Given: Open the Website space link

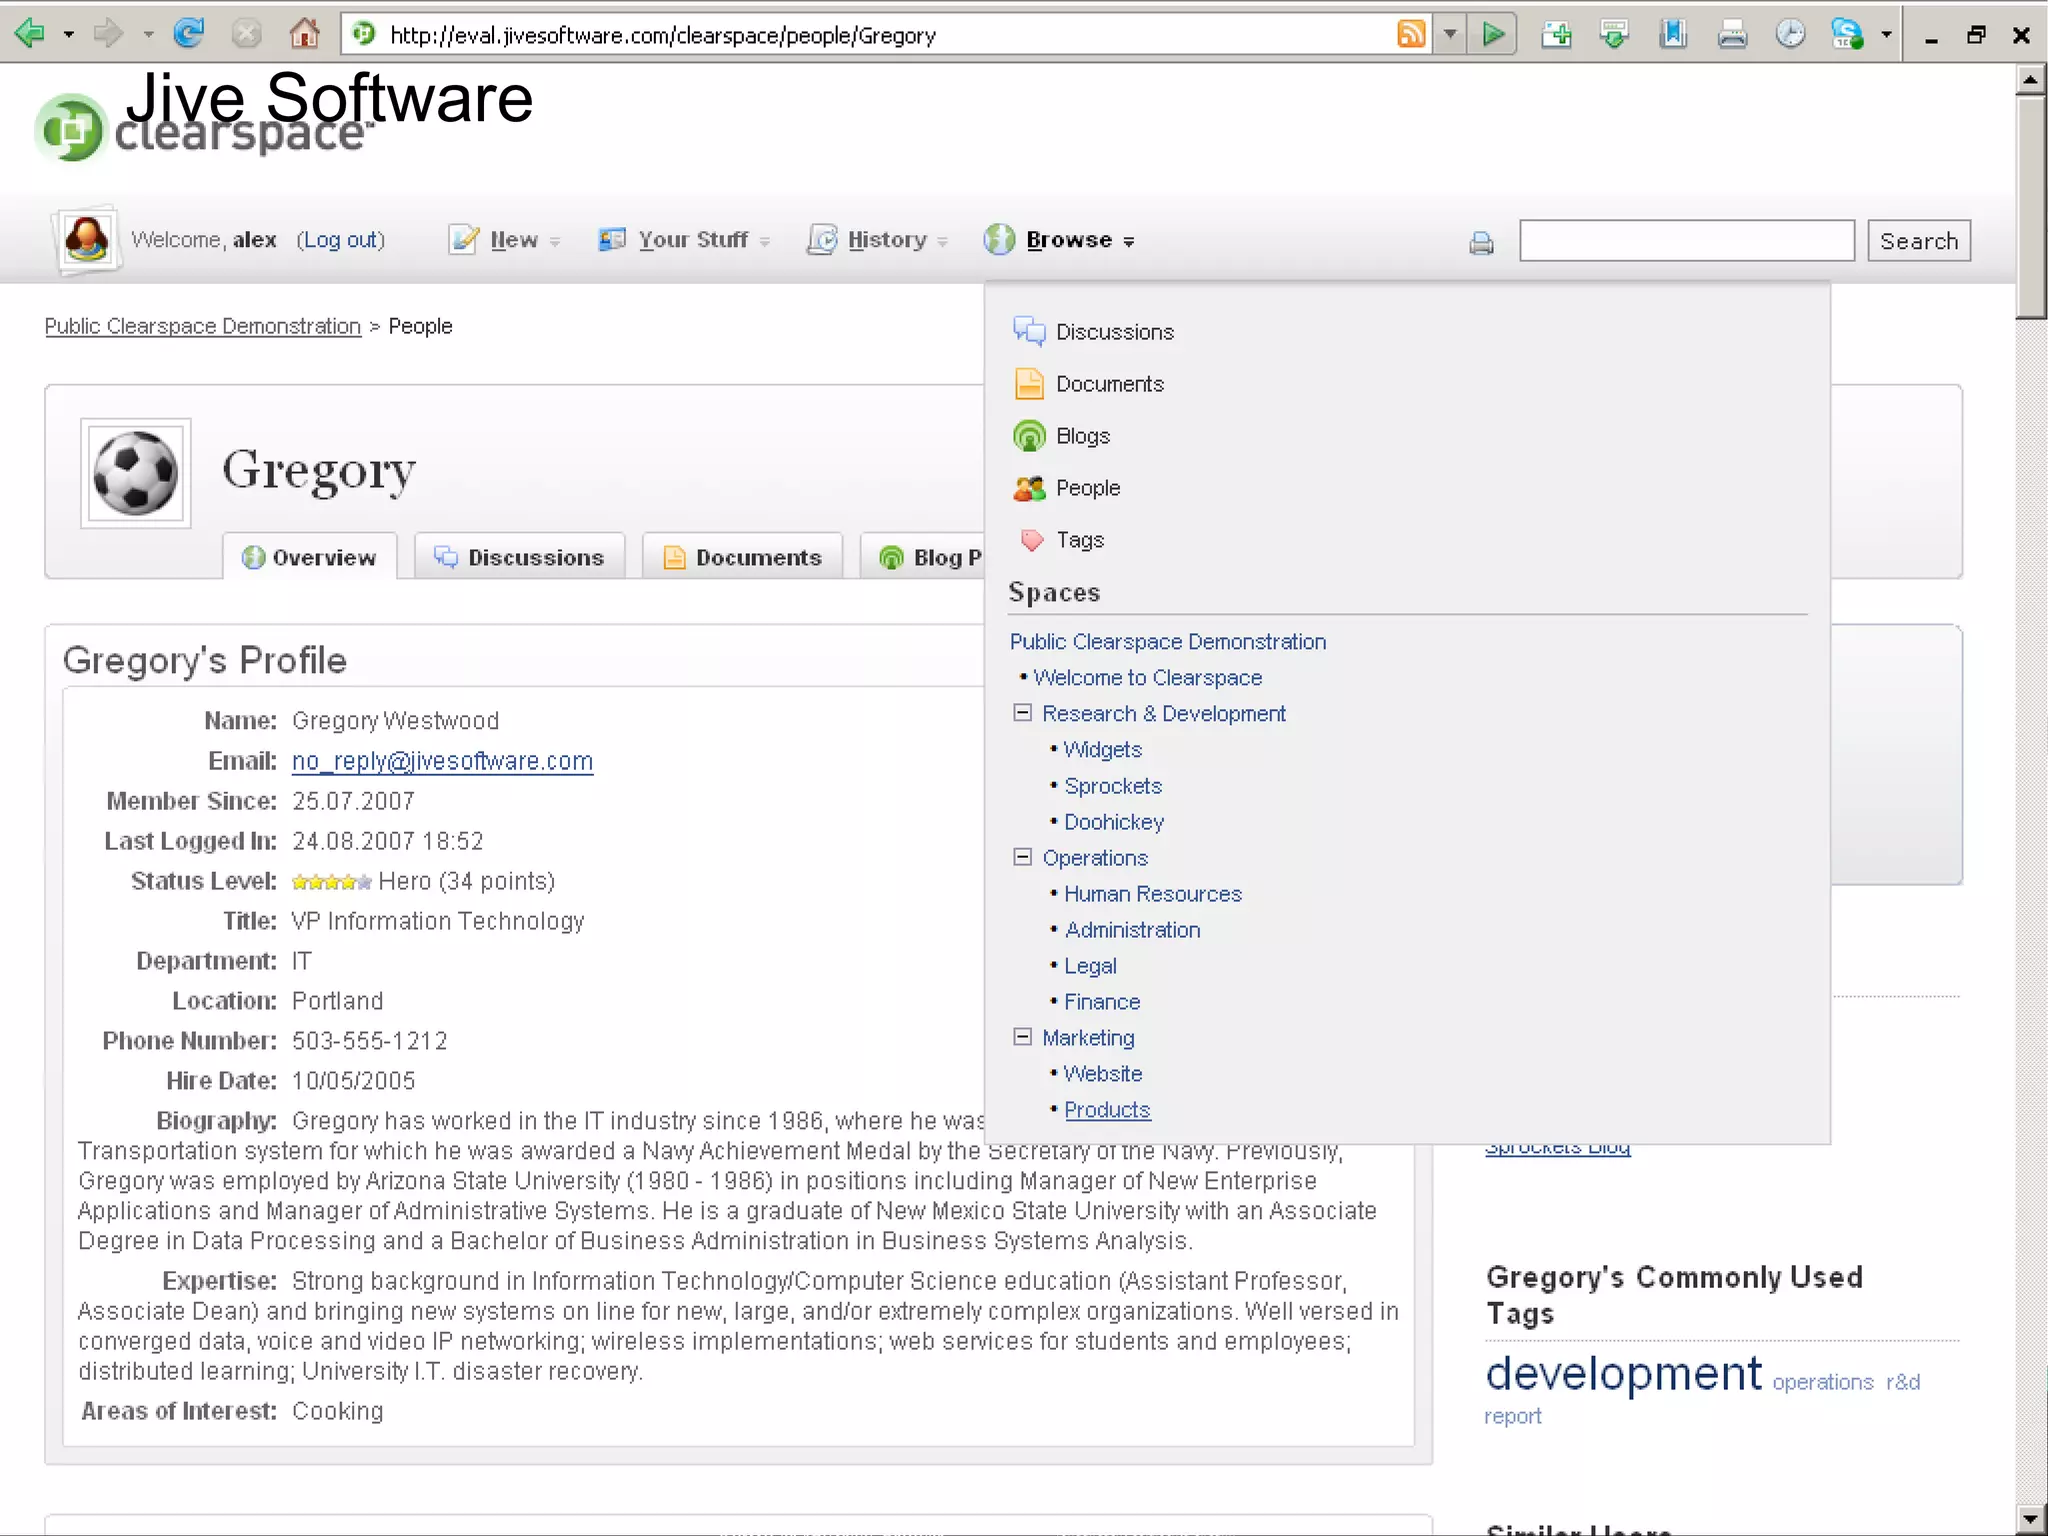Looking at the screenshot, I should tap(1103, 1073).
